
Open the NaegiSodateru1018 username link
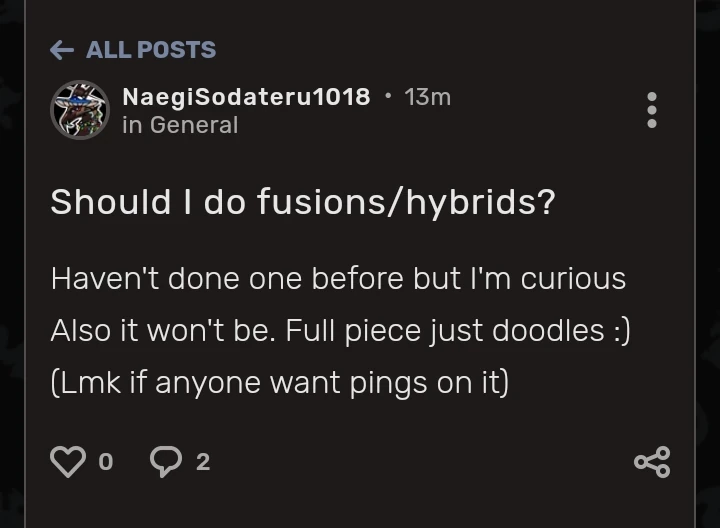[x=246, y=97]
